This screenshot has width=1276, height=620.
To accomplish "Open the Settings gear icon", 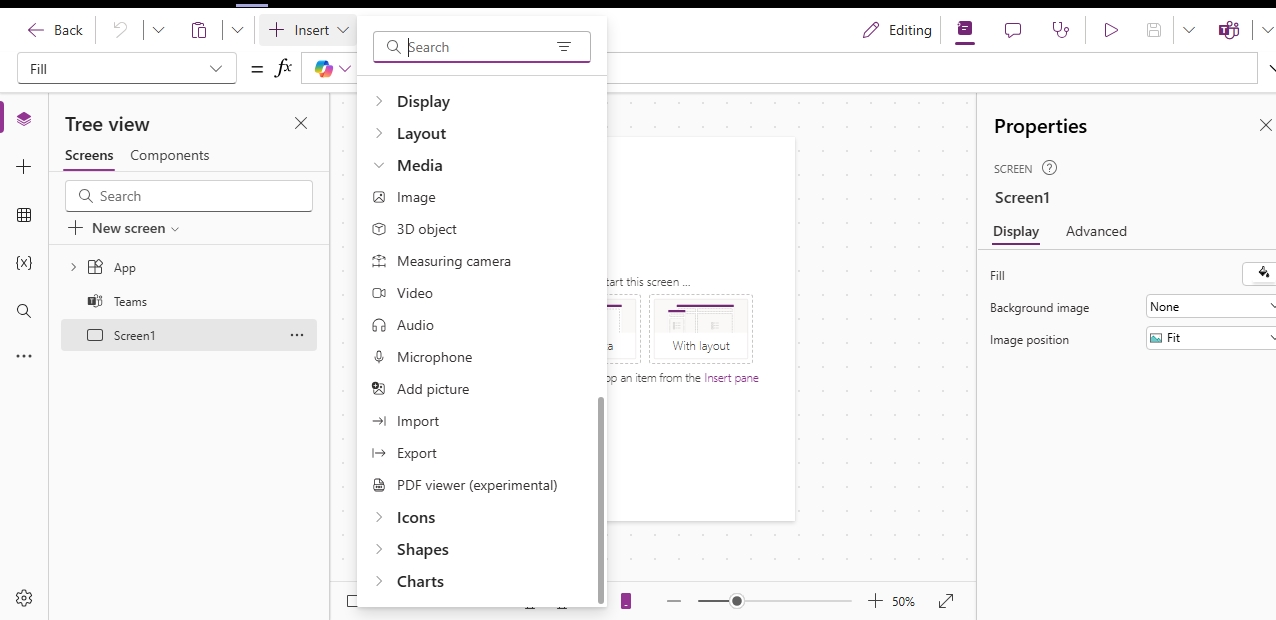I will pyautogui.click(x=24, y=598).
